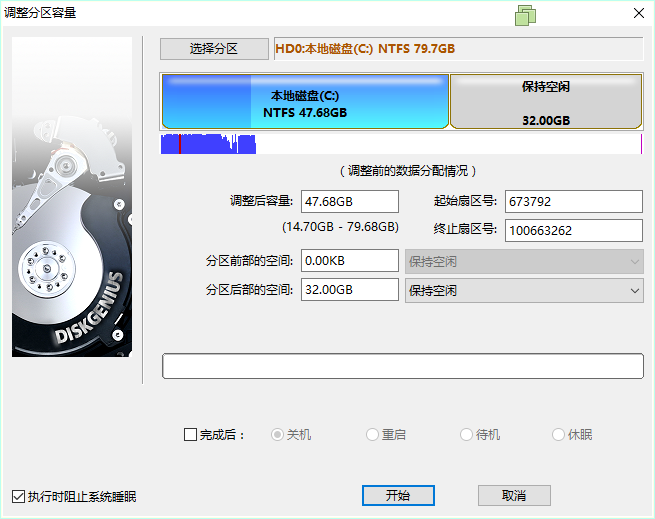Click the 终止扇区号 input field
This screenshot has width=655, height=519.
point(573,230)
